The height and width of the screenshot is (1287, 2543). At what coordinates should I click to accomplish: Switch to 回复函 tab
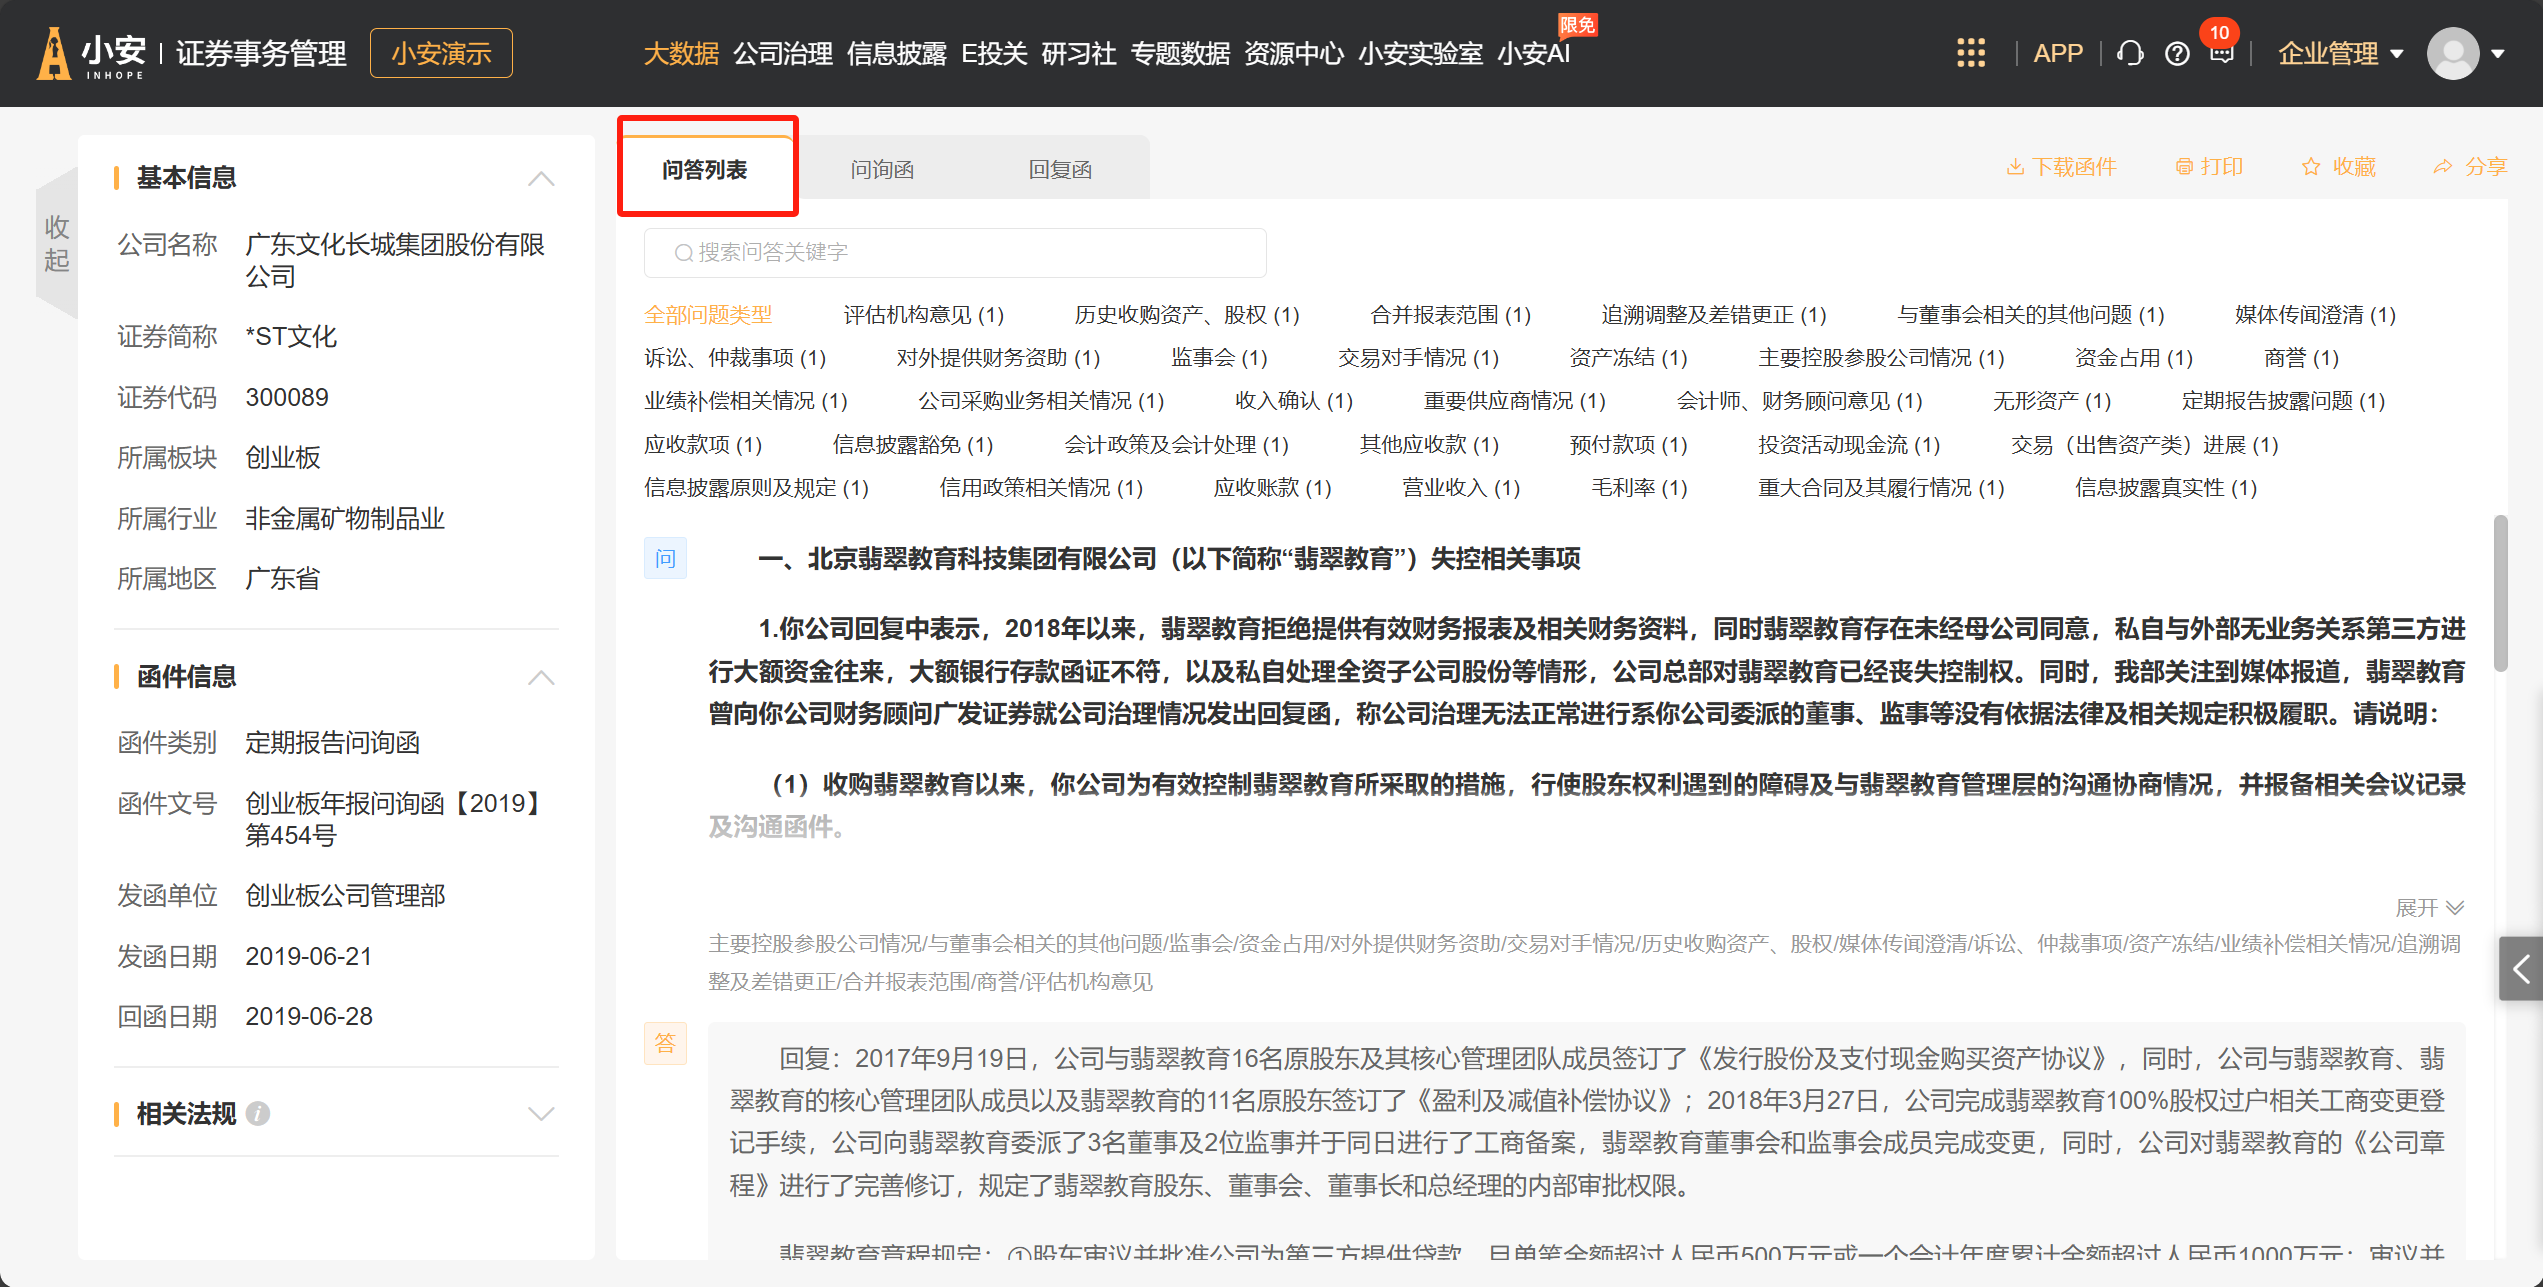pos(1060,169)
